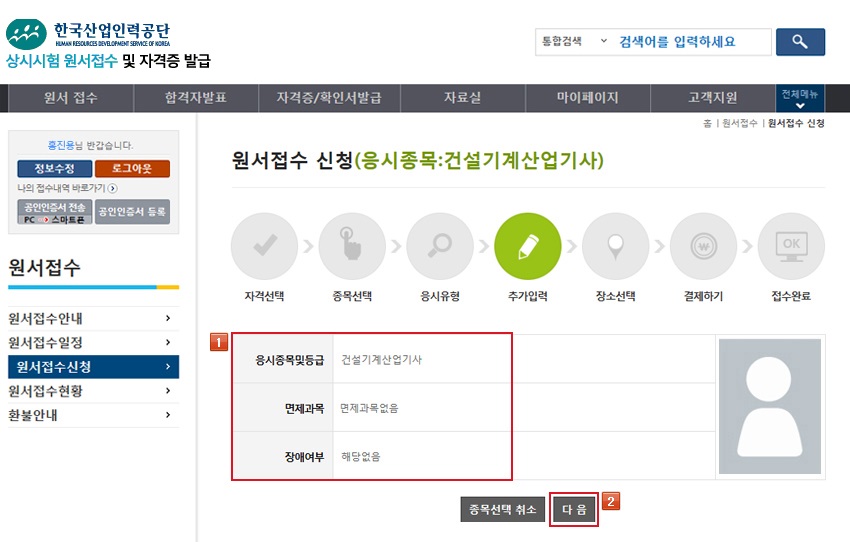This screenshot has width=850, height=542.
Task: Click the applicant profile photo placeholder
Action: coord(769,406)
